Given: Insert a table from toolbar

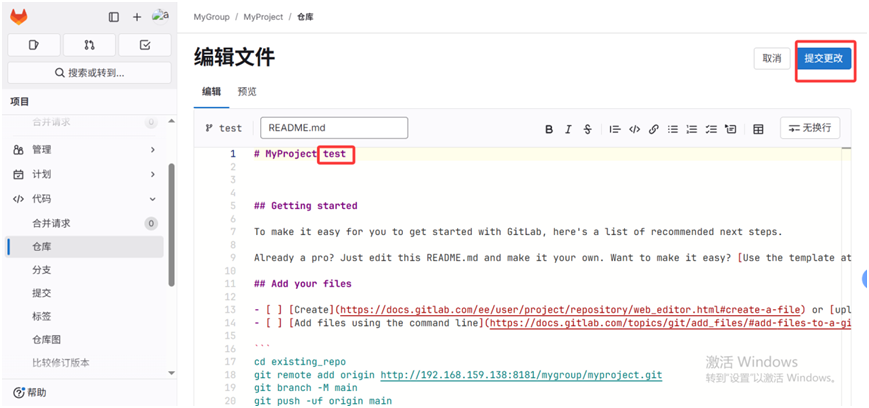Looking at the screenshot, I should click(x=758, y=129).
